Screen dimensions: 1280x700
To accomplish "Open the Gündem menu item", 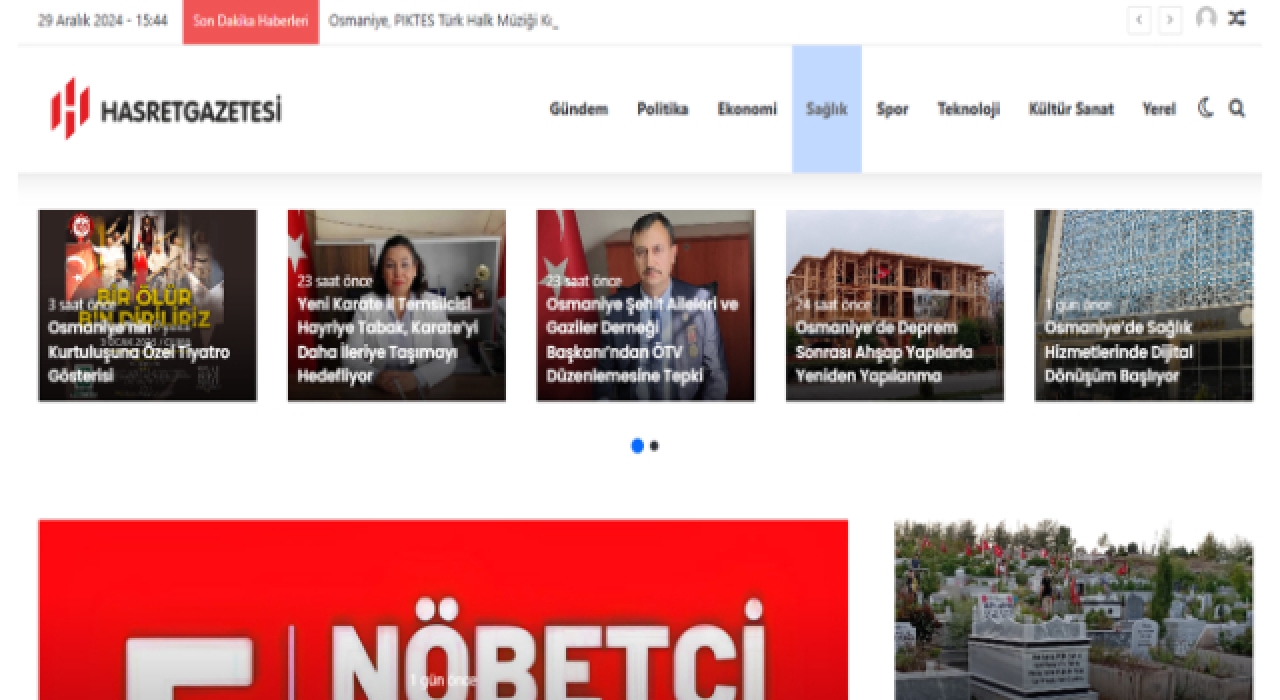I will pos(579,109).
